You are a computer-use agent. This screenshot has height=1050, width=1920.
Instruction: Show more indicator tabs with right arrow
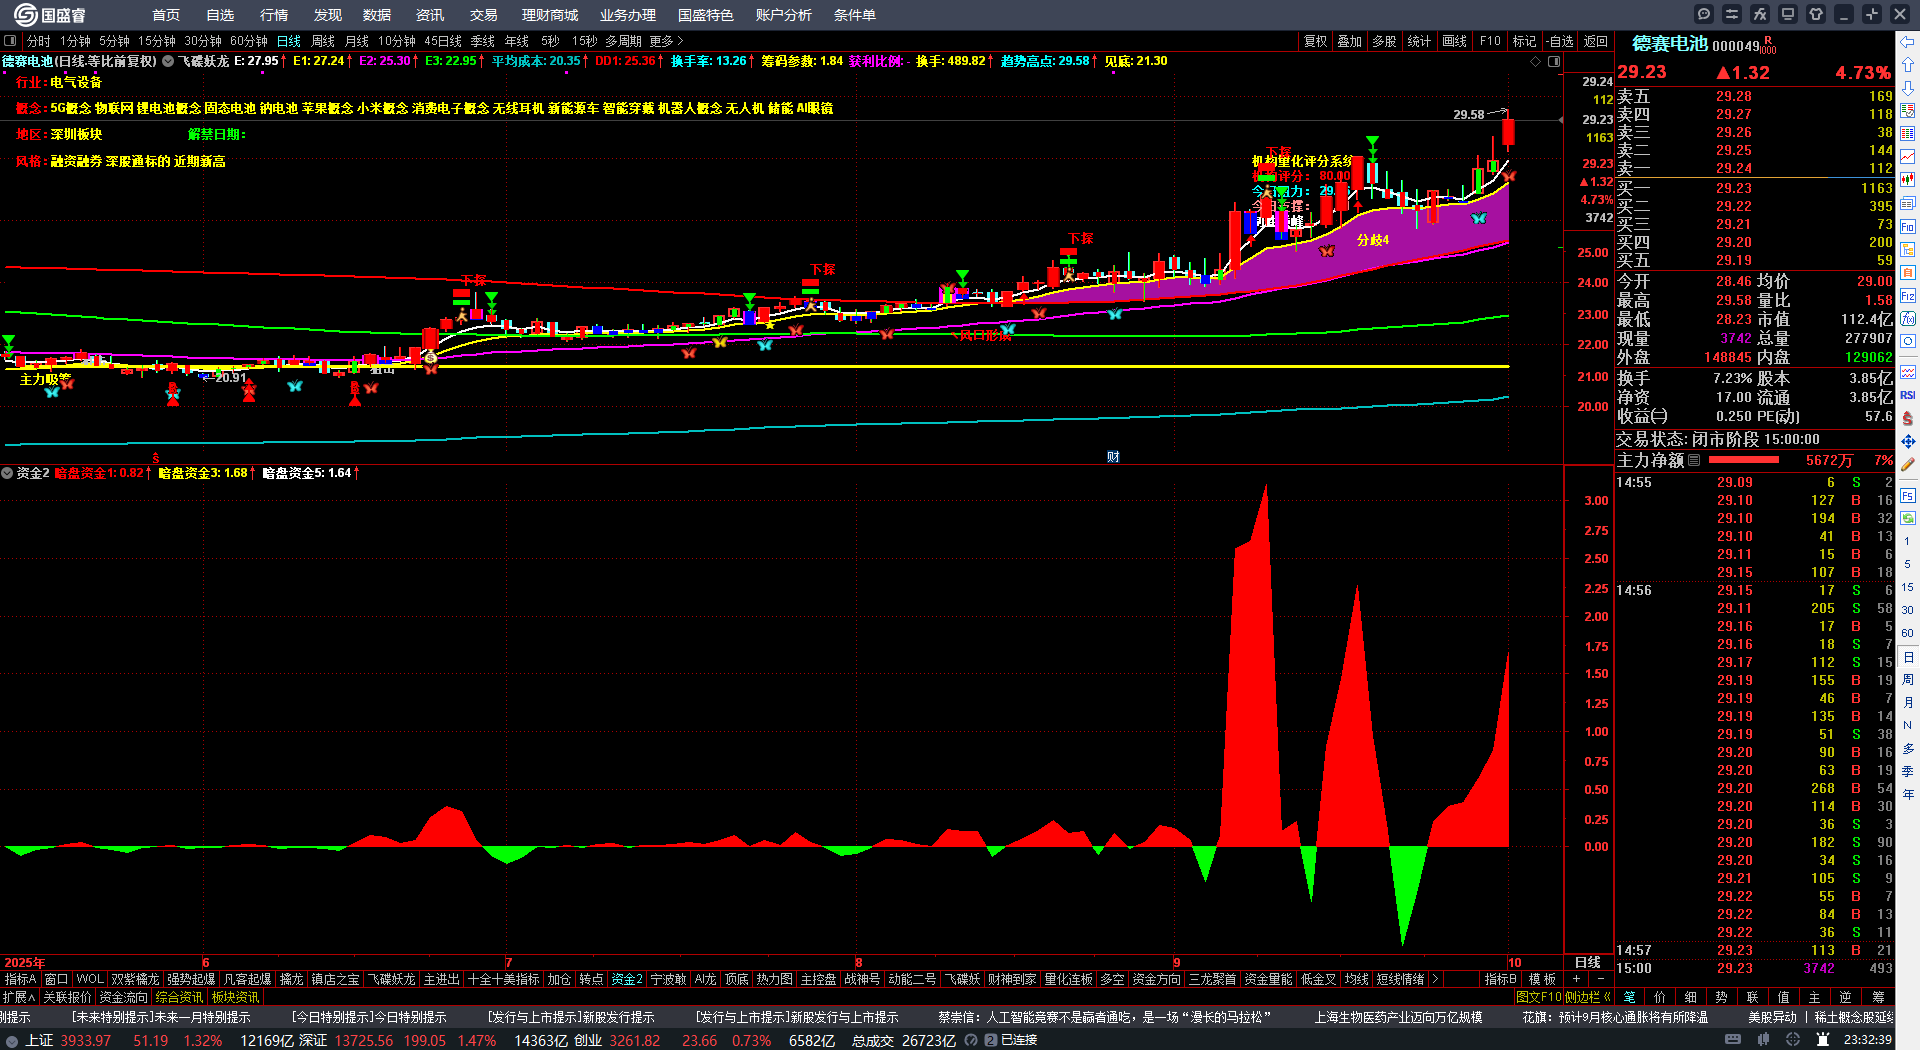tap(1435, 979)
